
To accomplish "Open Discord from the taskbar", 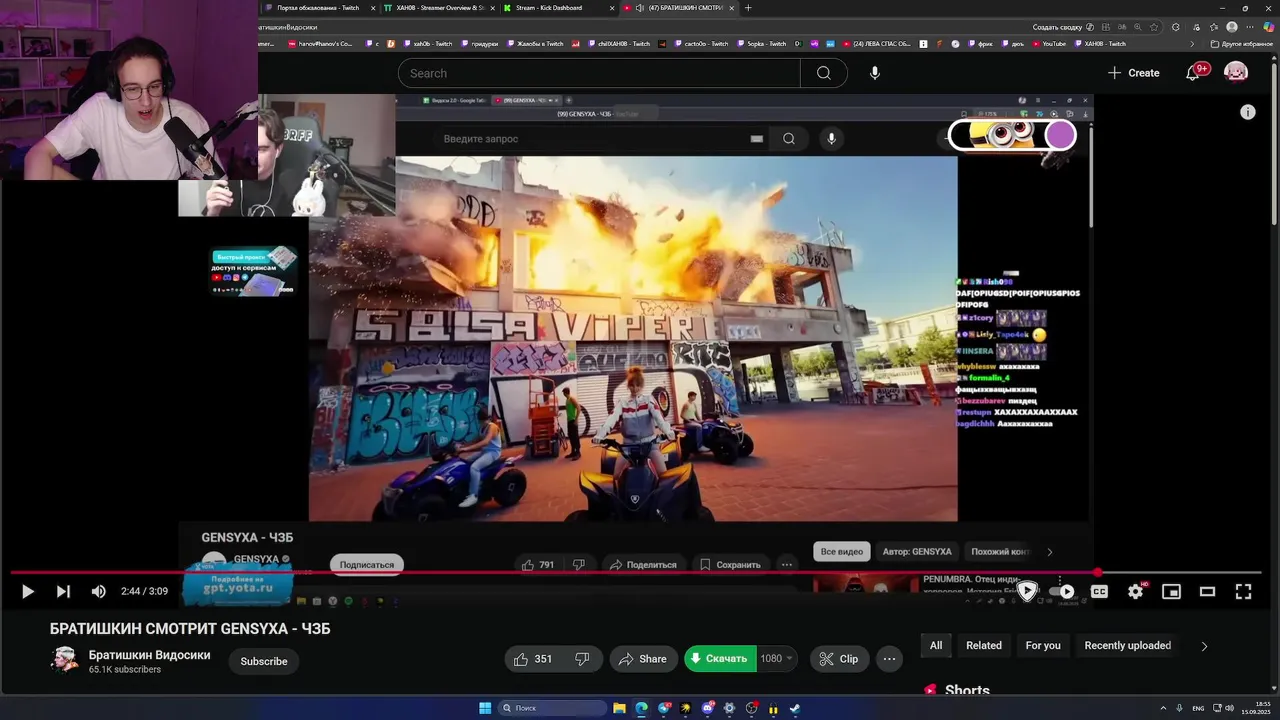I will point(707,708).
